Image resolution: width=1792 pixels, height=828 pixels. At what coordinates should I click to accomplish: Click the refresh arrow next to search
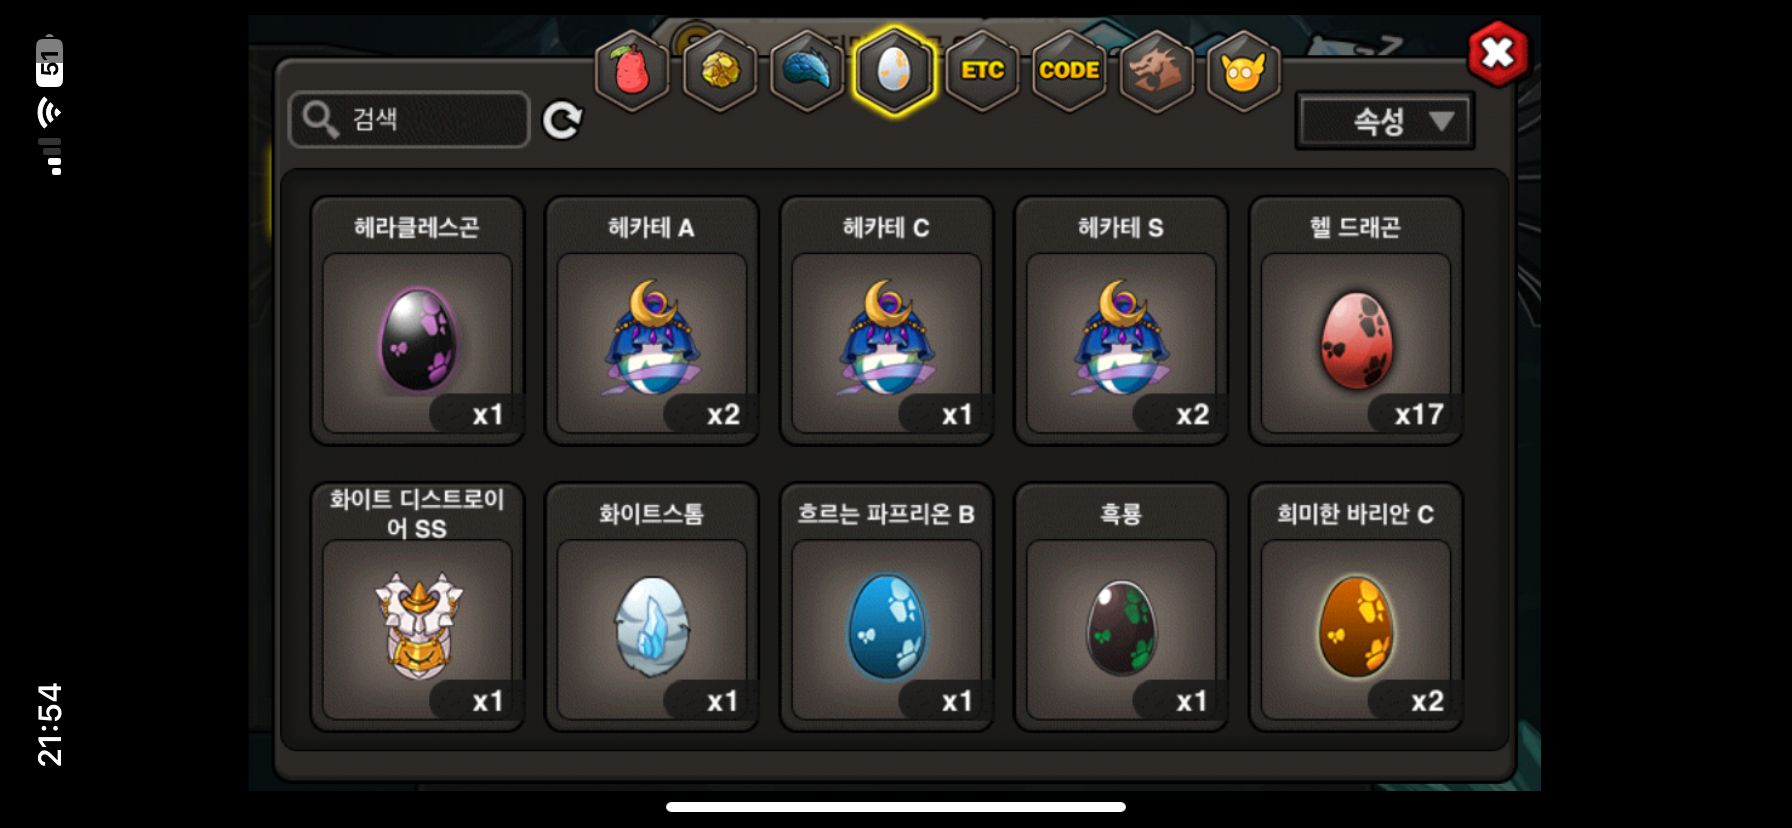coord(562,120)
